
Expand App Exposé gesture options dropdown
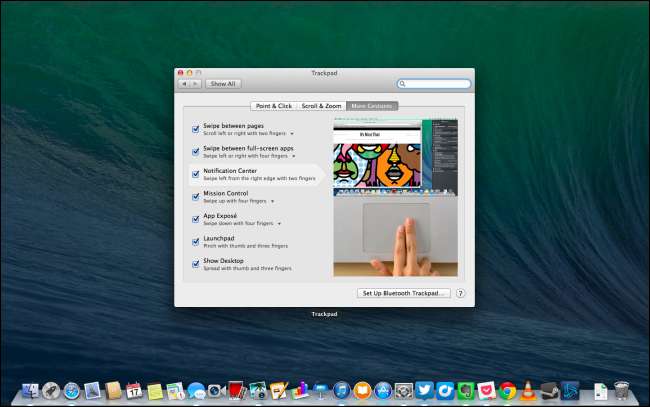point(279,223)
